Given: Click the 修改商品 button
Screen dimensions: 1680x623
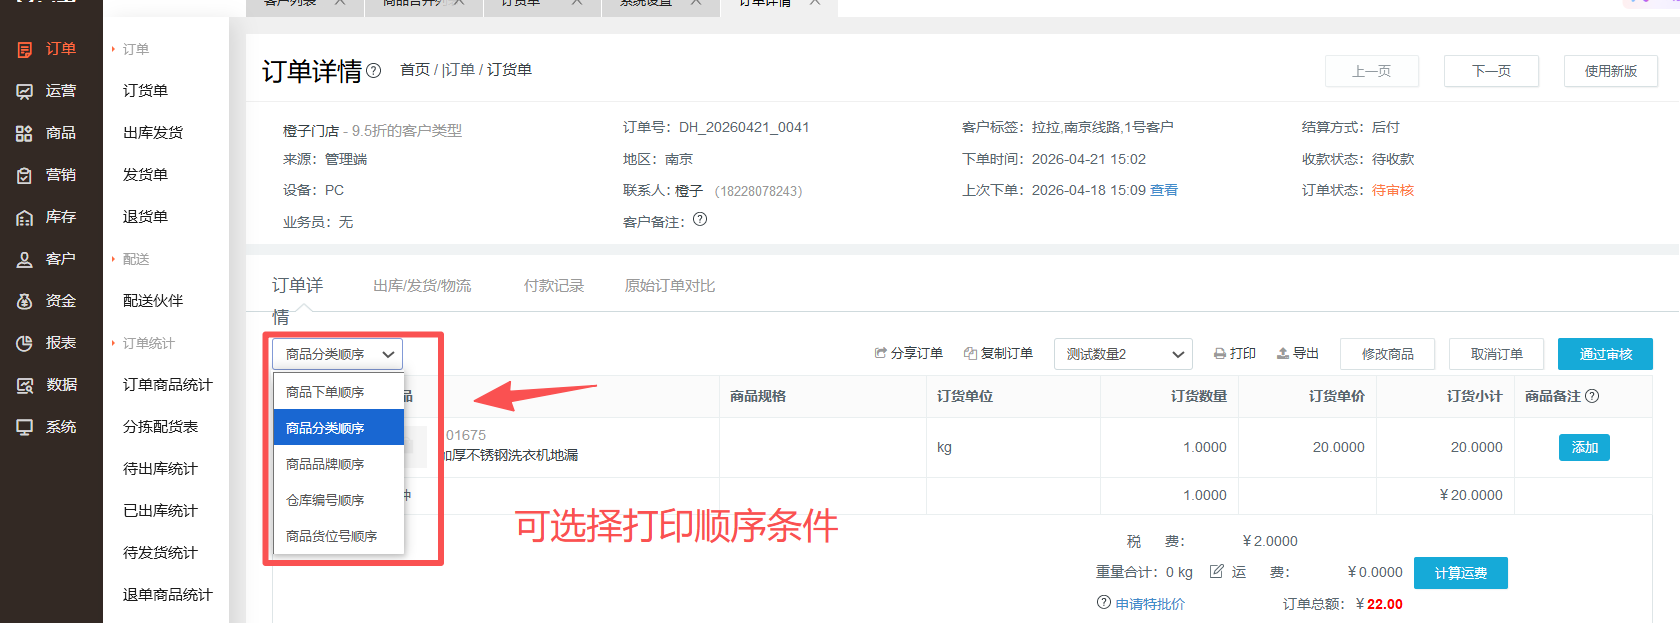Looking at the screenshot, I should 1387,354.
